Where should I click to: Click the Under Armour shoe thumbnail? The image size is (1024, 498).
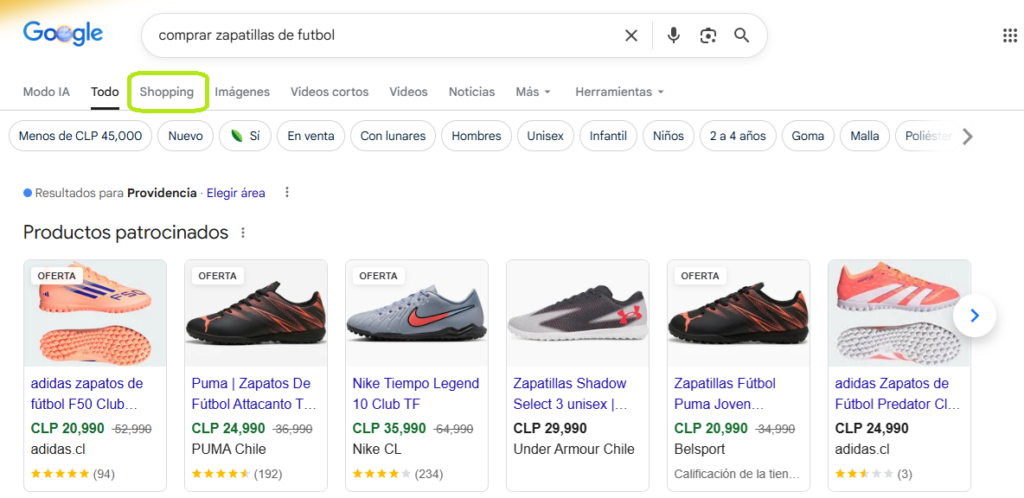pyautogui.click(x=578, y=313)
